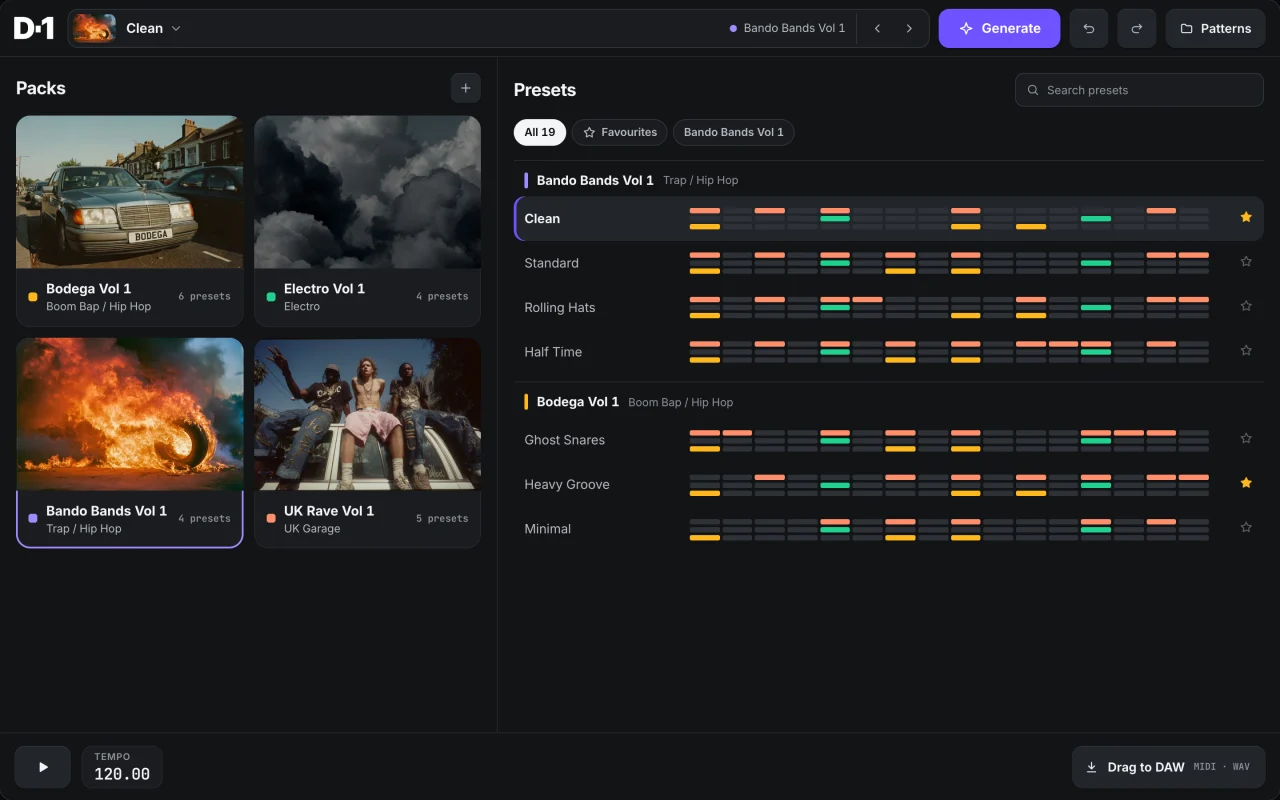Open the Electro Vol 1 pack
Screen dimensions: 1280x800
pos(368,221)
